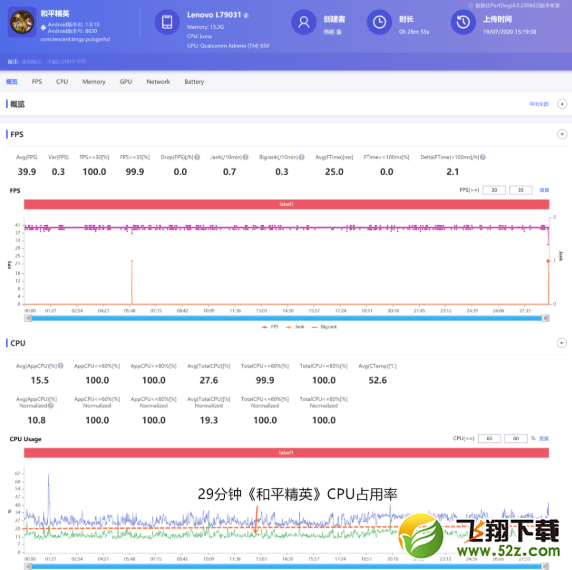The image size is (572, 570).
Task: Open help icon next to Avg(AppCPU)[%]
Action: pos(61,365)
